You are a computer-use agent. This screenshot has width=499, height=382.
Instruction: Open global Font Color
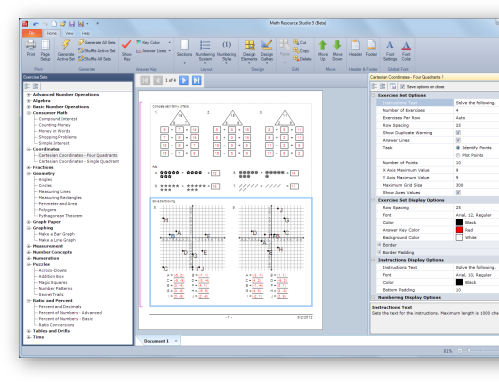tap(406, 50)
